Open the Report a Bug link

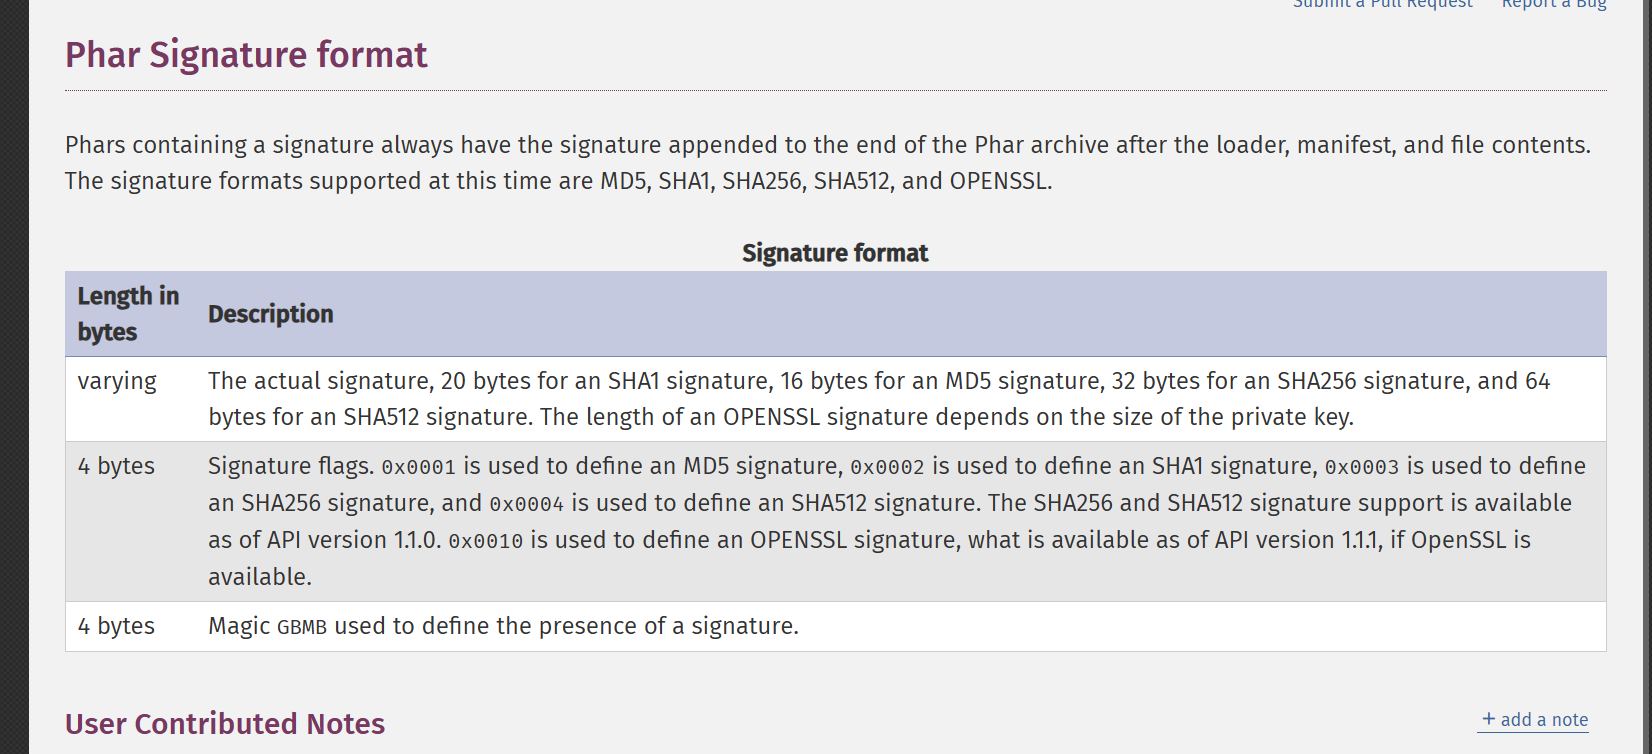(x=1554, y=4)
